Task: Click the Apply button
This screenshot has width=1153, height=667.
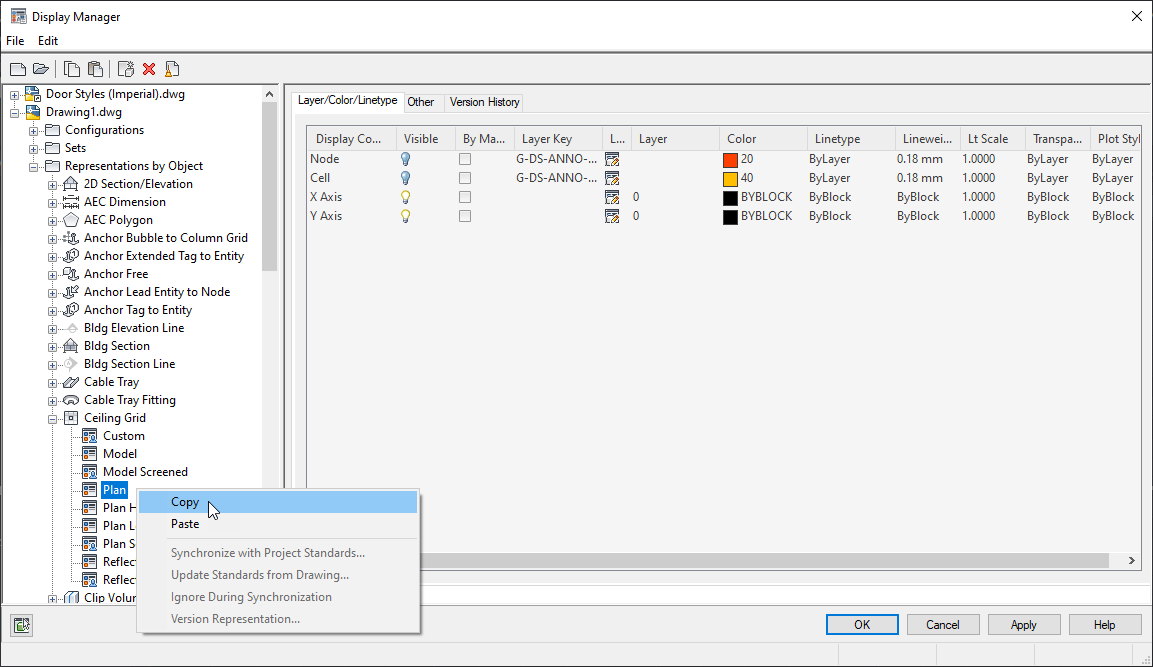Action: [1023, 624]
